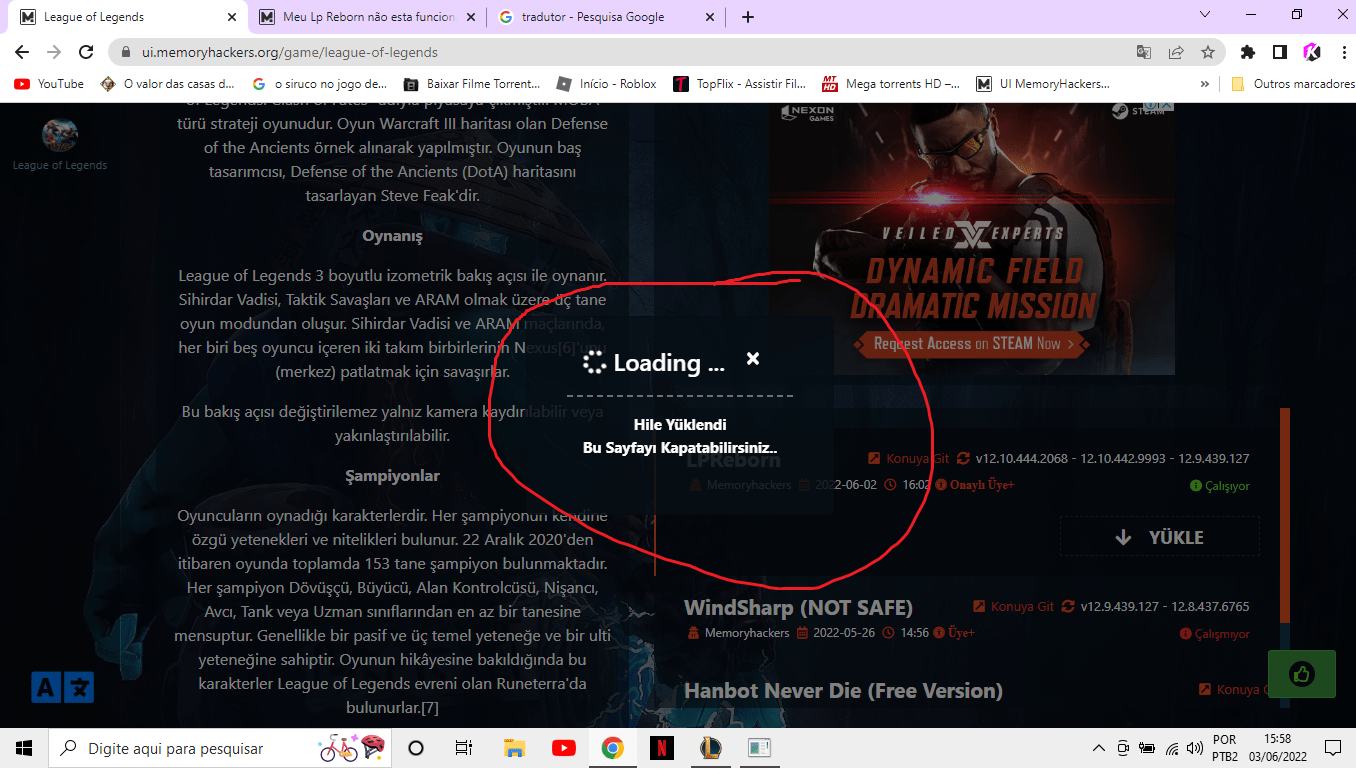Open the Request Access on Steam ad banner
1356x782 pixels.
point(972,344)
